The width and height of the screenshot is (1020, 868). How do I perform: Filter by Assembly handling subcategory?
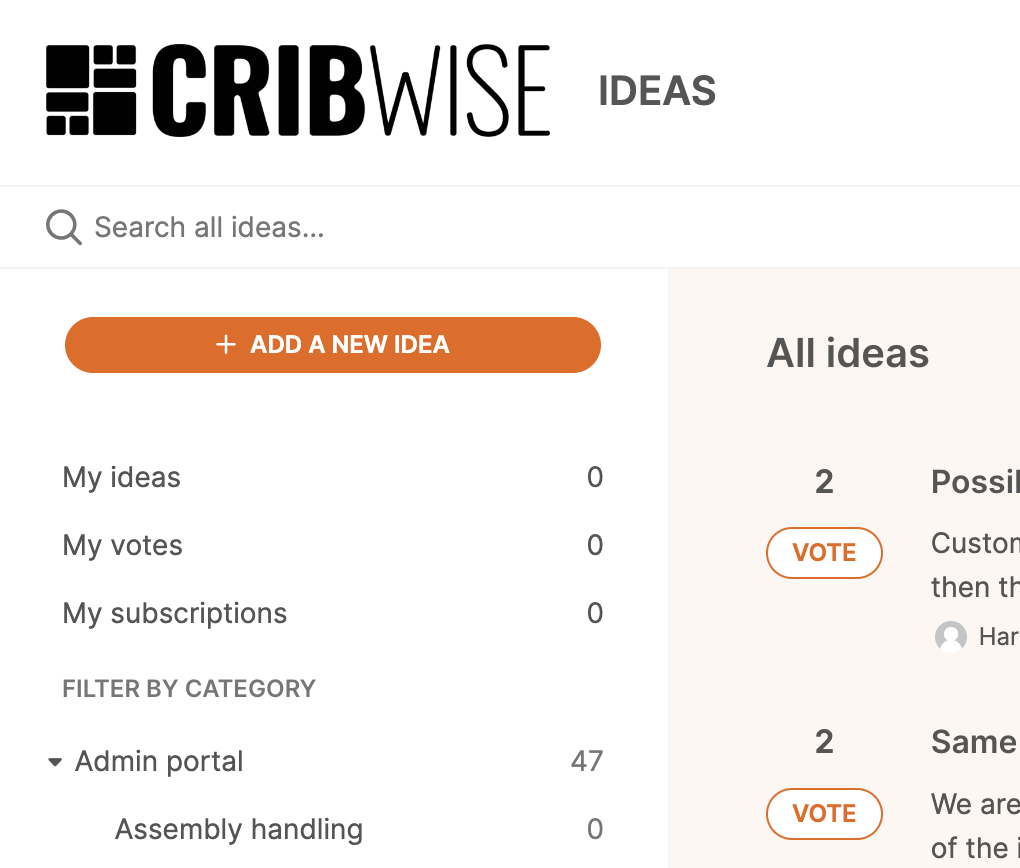pyautogui.click(x=239, y=829)
